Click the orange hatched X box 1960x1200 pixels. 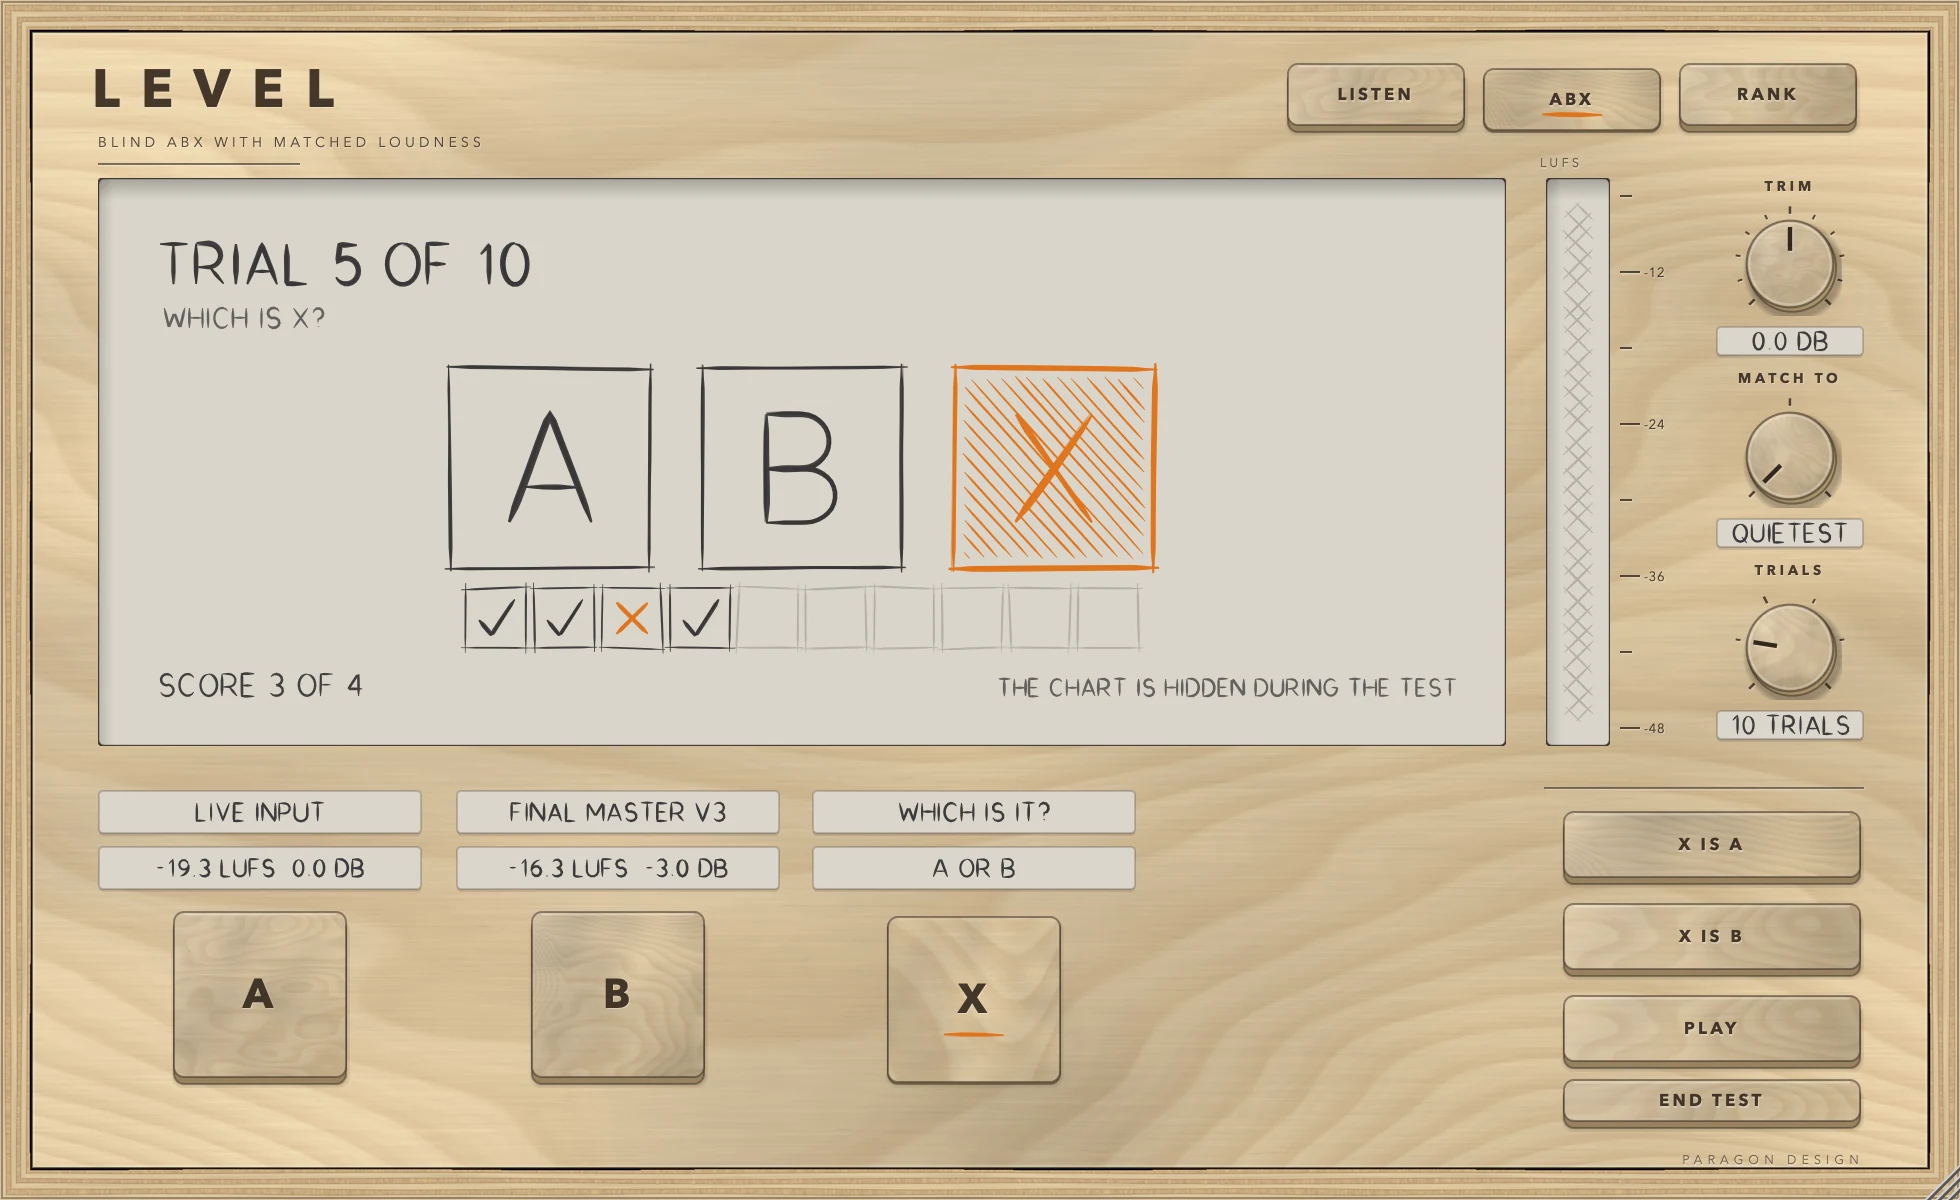(1054, 467)
